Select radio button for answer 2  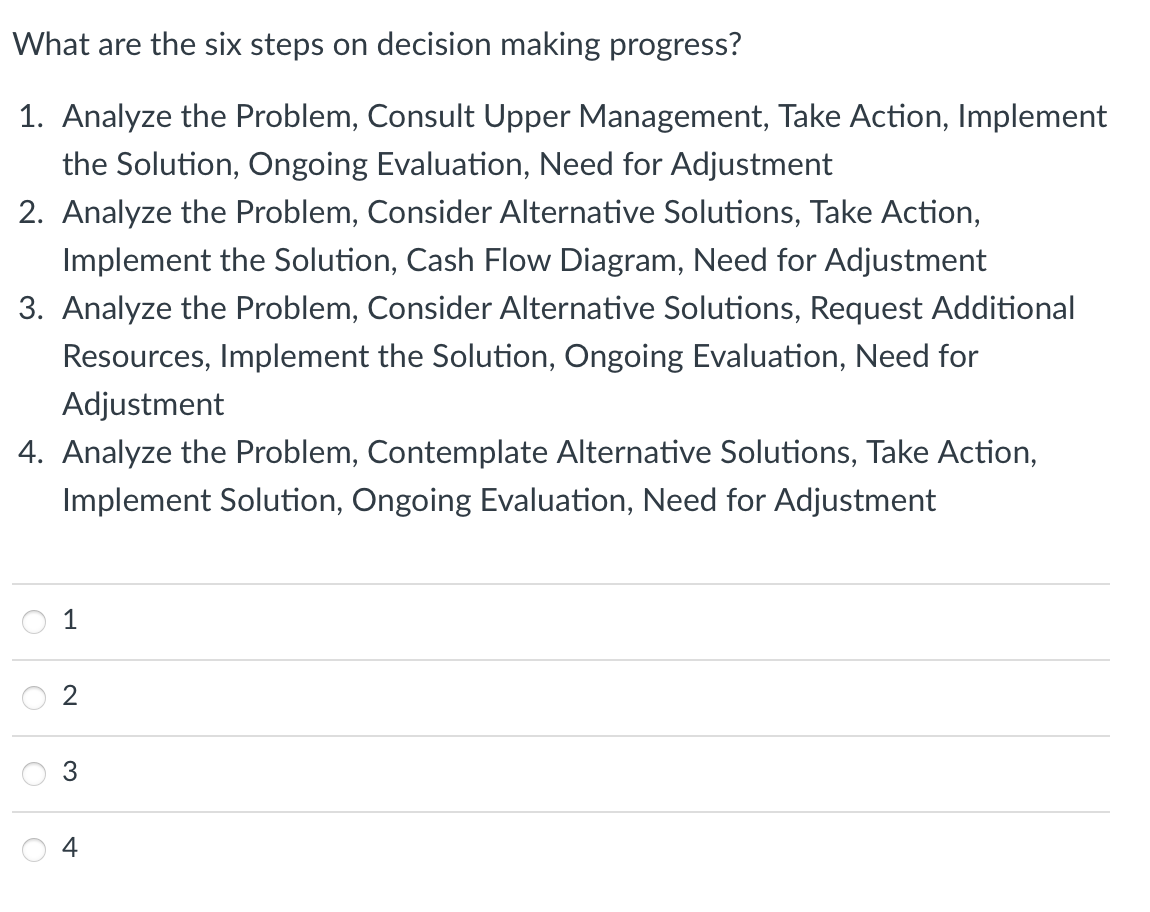coord(33,697)
